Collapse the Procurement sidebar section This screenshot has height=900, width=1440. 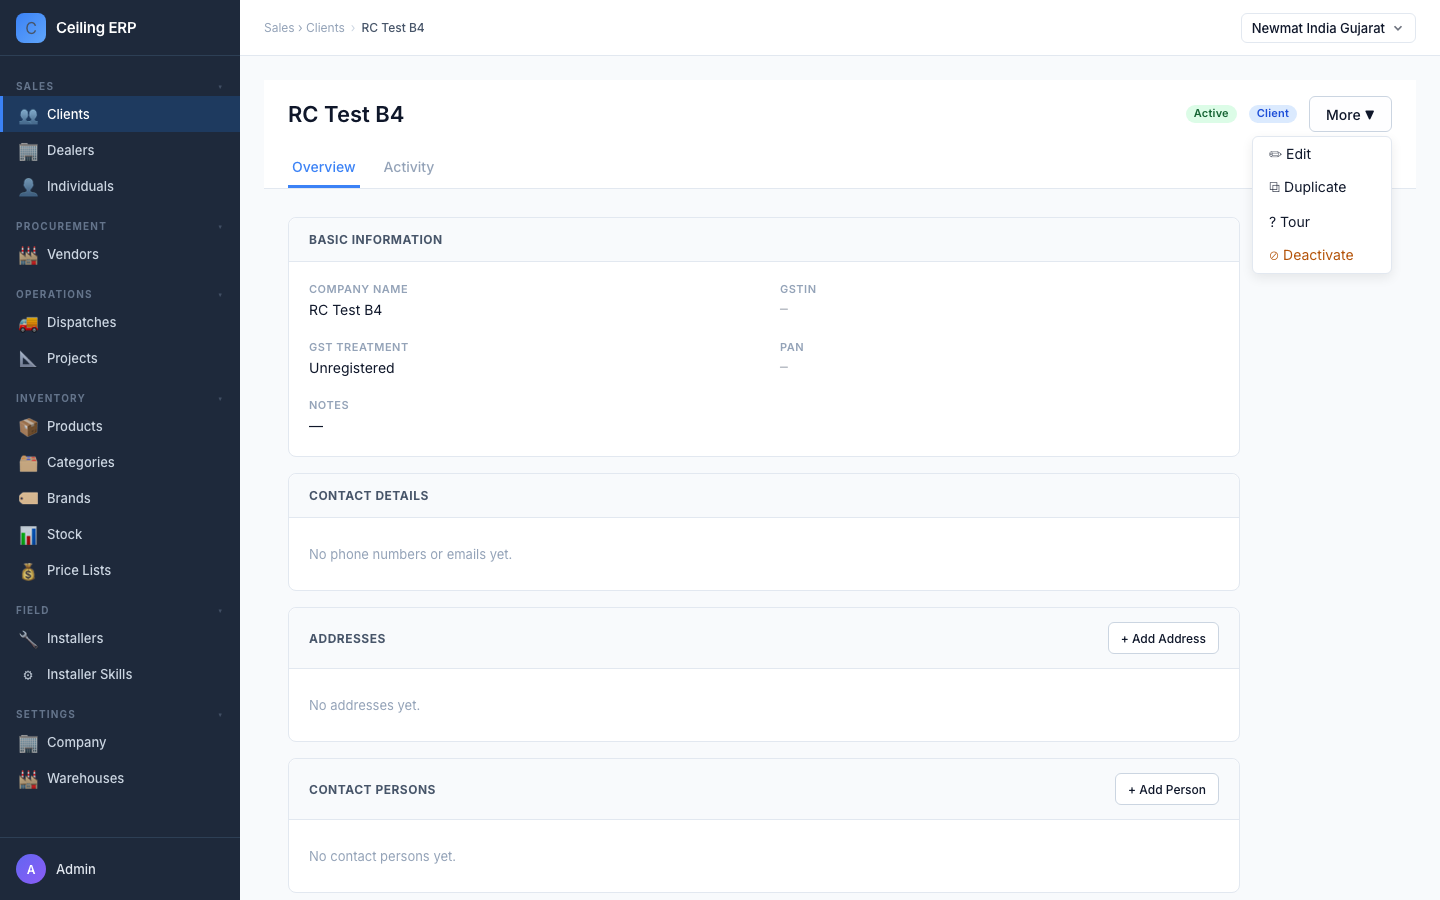click(220, 227)
